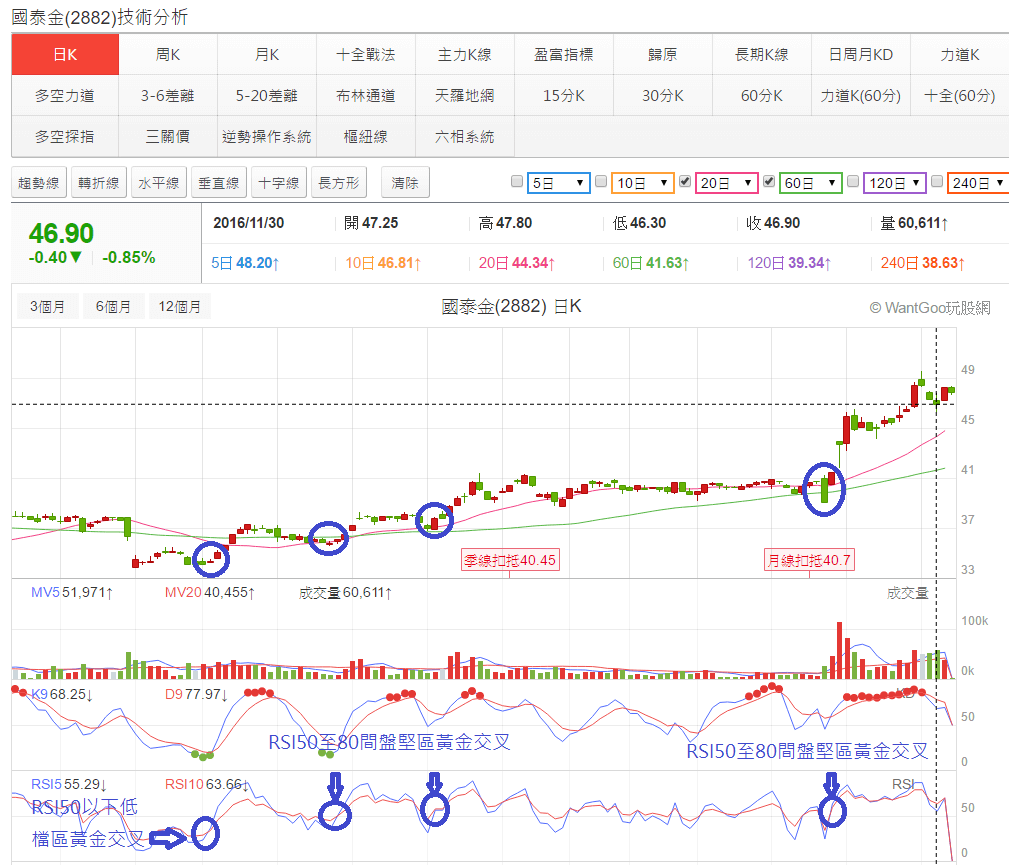Switch to the 60分K intraday tab
Image resolution: width=1009 pixels, height=865 pixels.
761,96
